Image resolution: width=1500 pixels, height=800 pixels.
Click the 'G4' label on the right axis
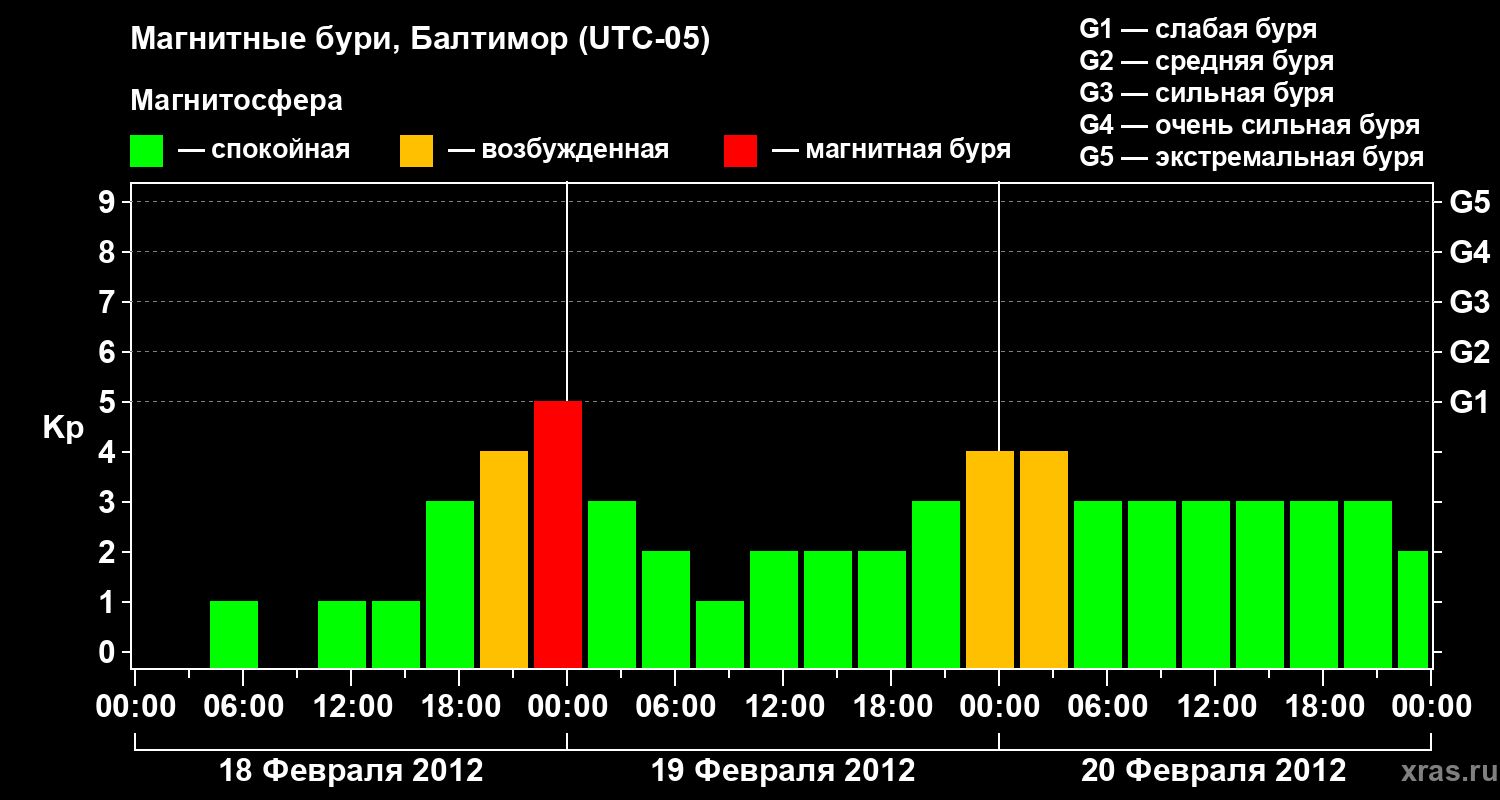1469,252
